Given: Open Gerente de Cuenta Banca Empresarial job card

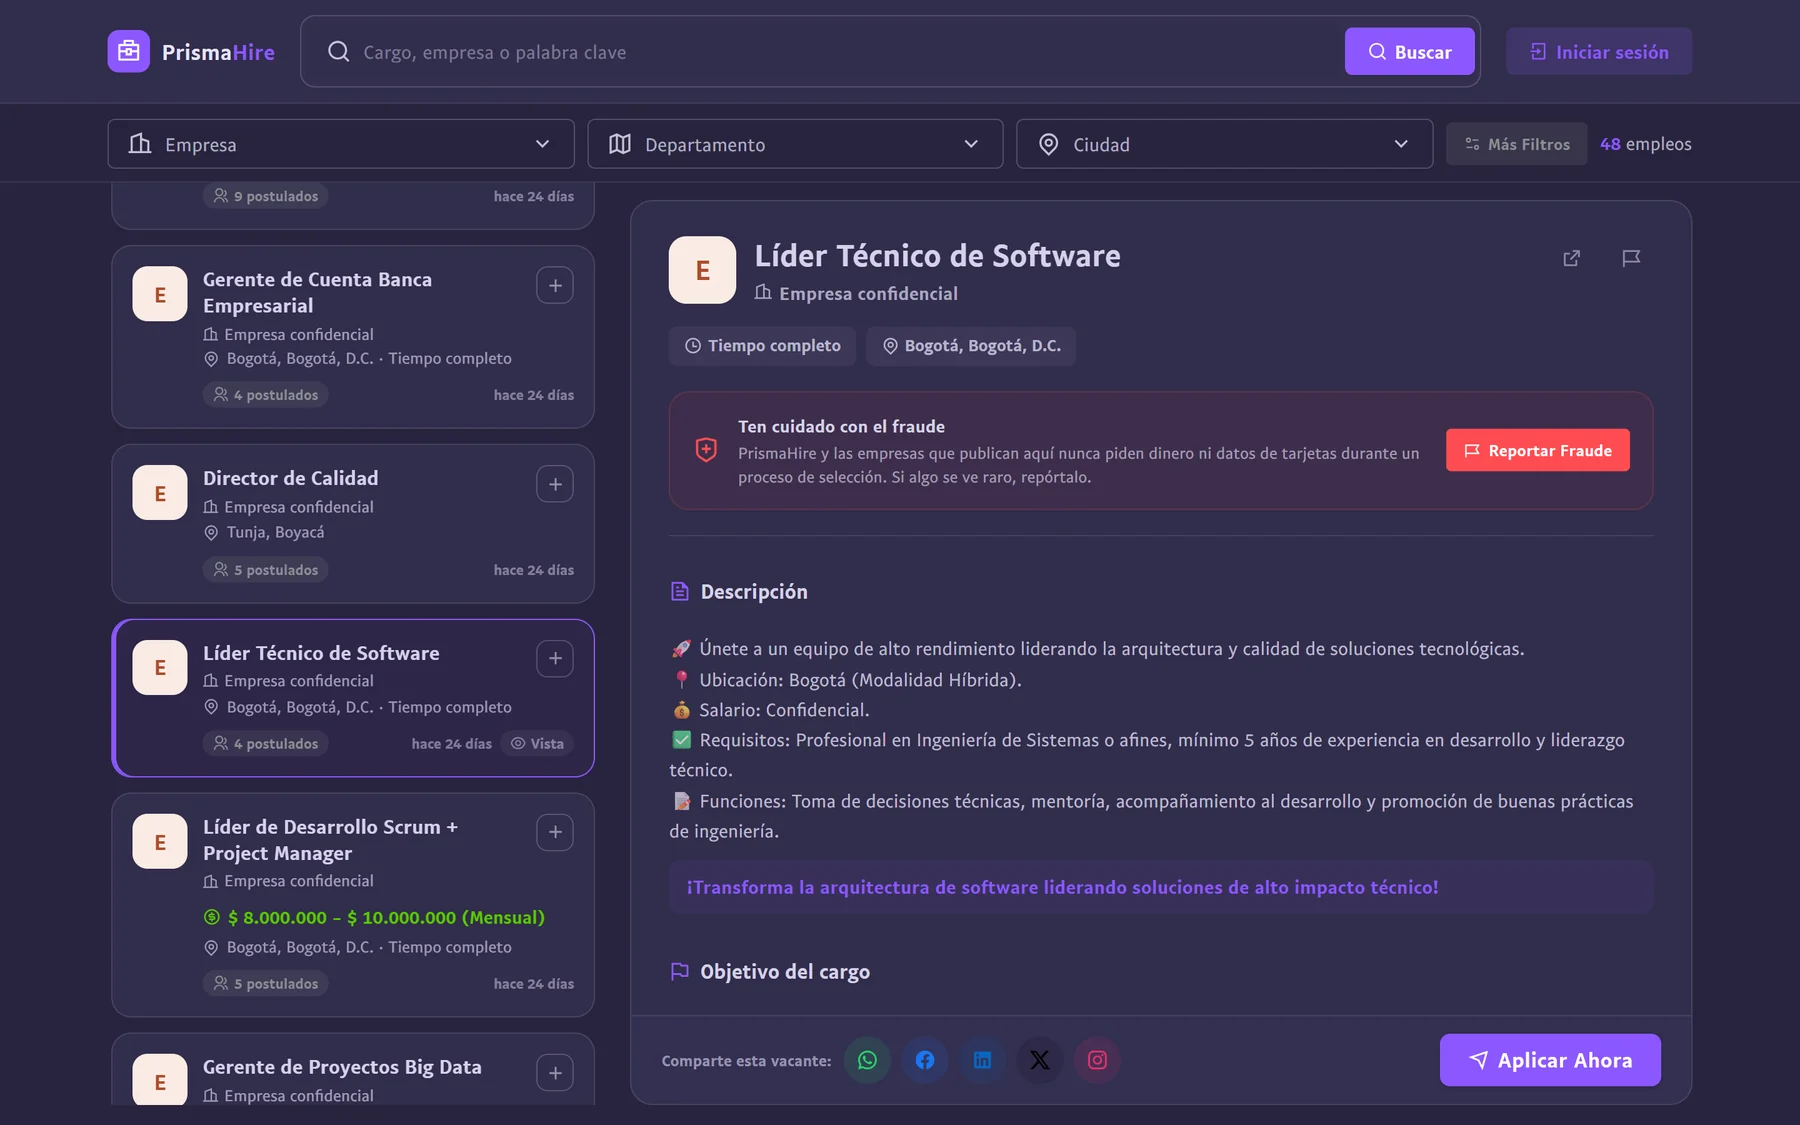Looking at the screenshot, I should [353, 337].
